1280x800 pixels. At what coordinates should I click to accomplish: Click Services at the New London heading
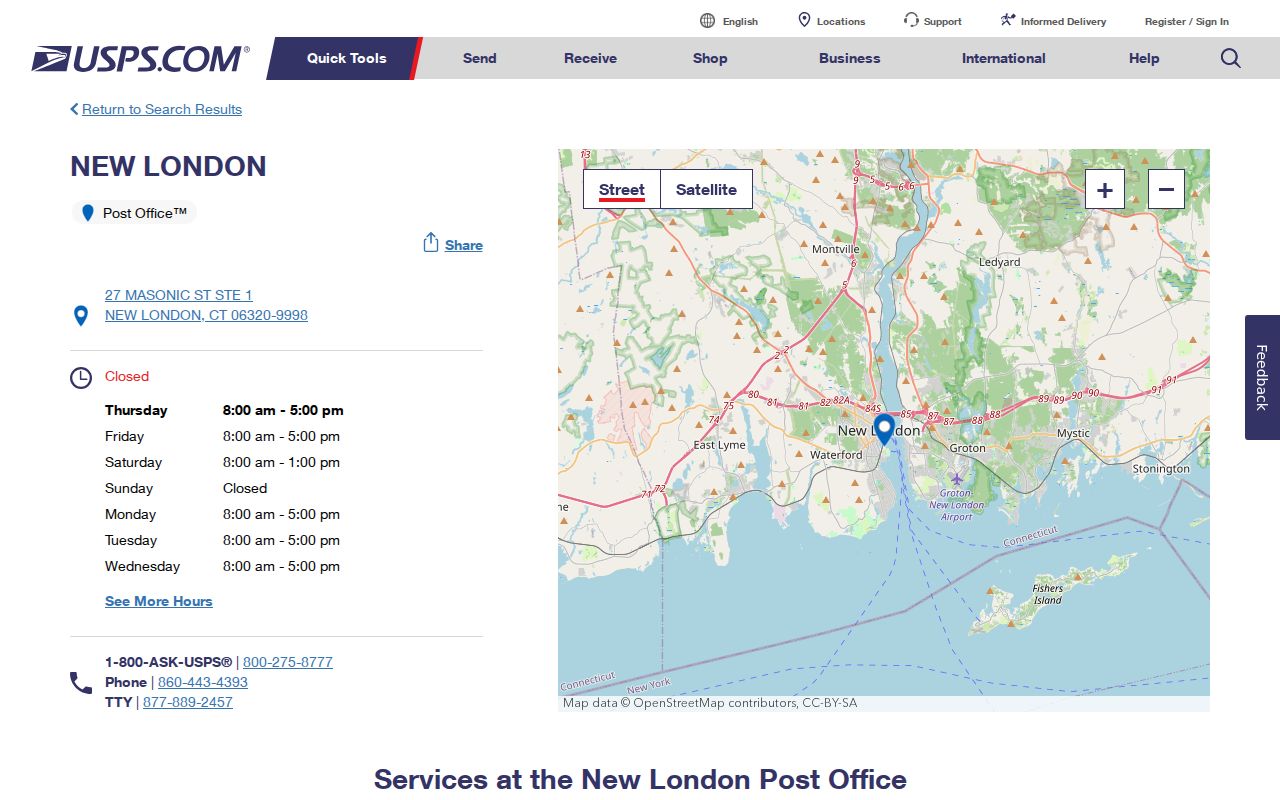pyautogui.click(x=640, y=779)
